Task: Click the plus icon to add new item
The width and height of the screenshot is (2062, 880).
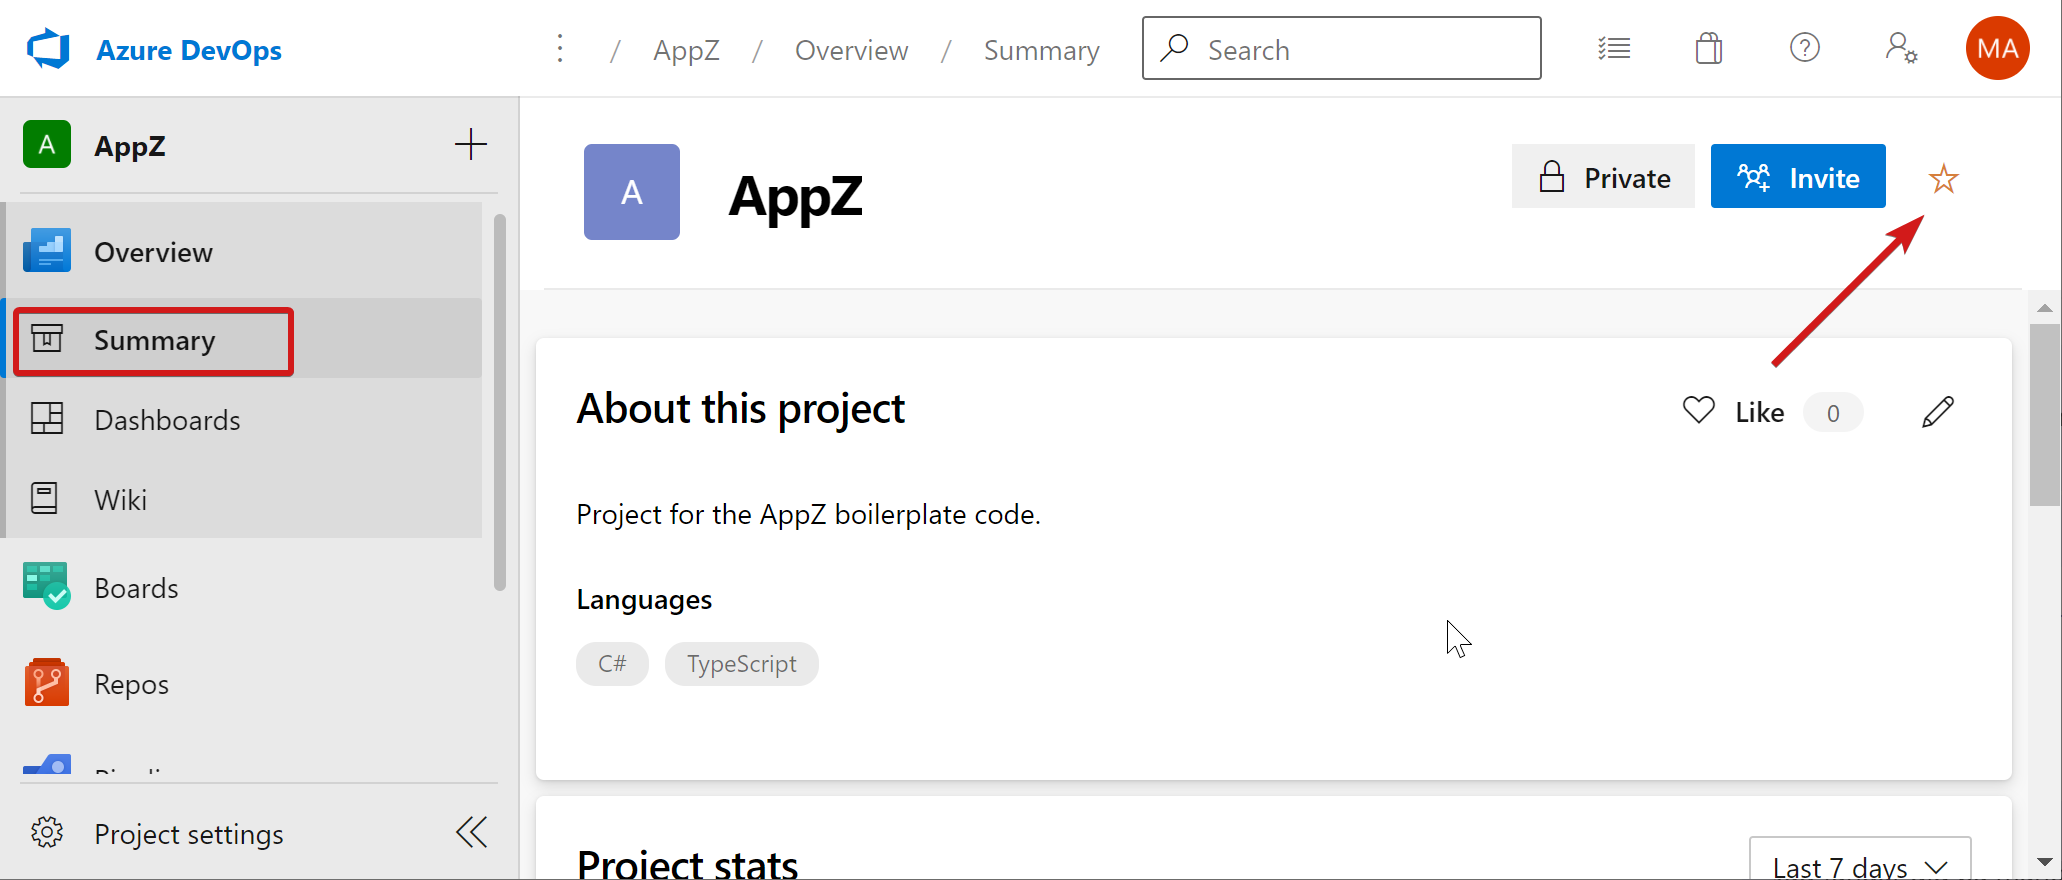Action: point(470,144)
